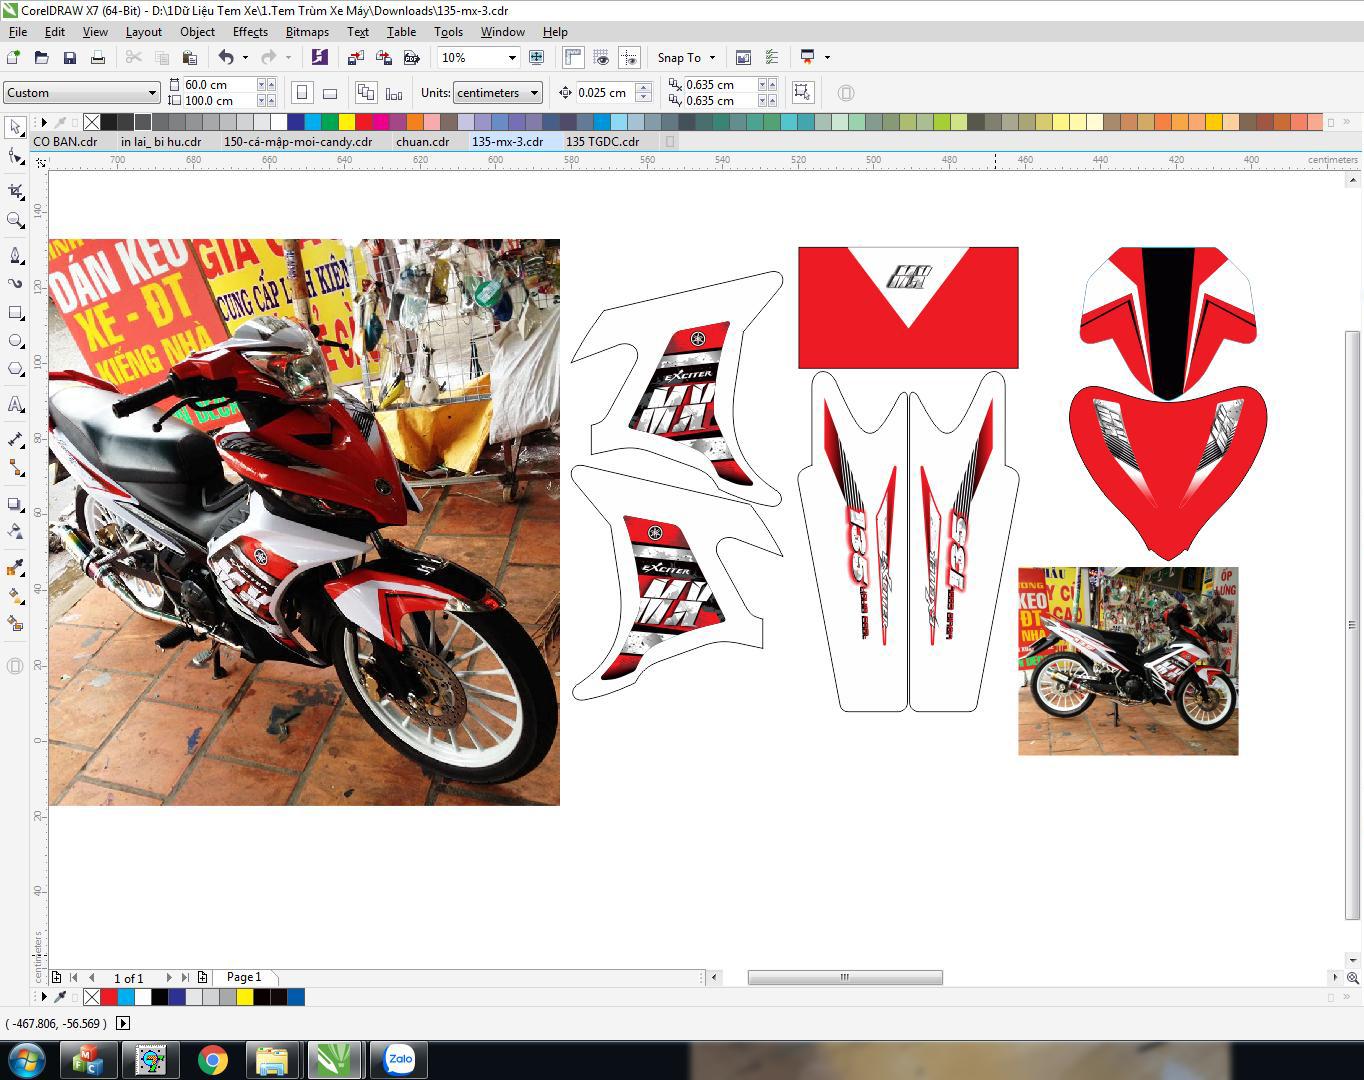Print the document

pyautogui.click(x=98, y=58)
